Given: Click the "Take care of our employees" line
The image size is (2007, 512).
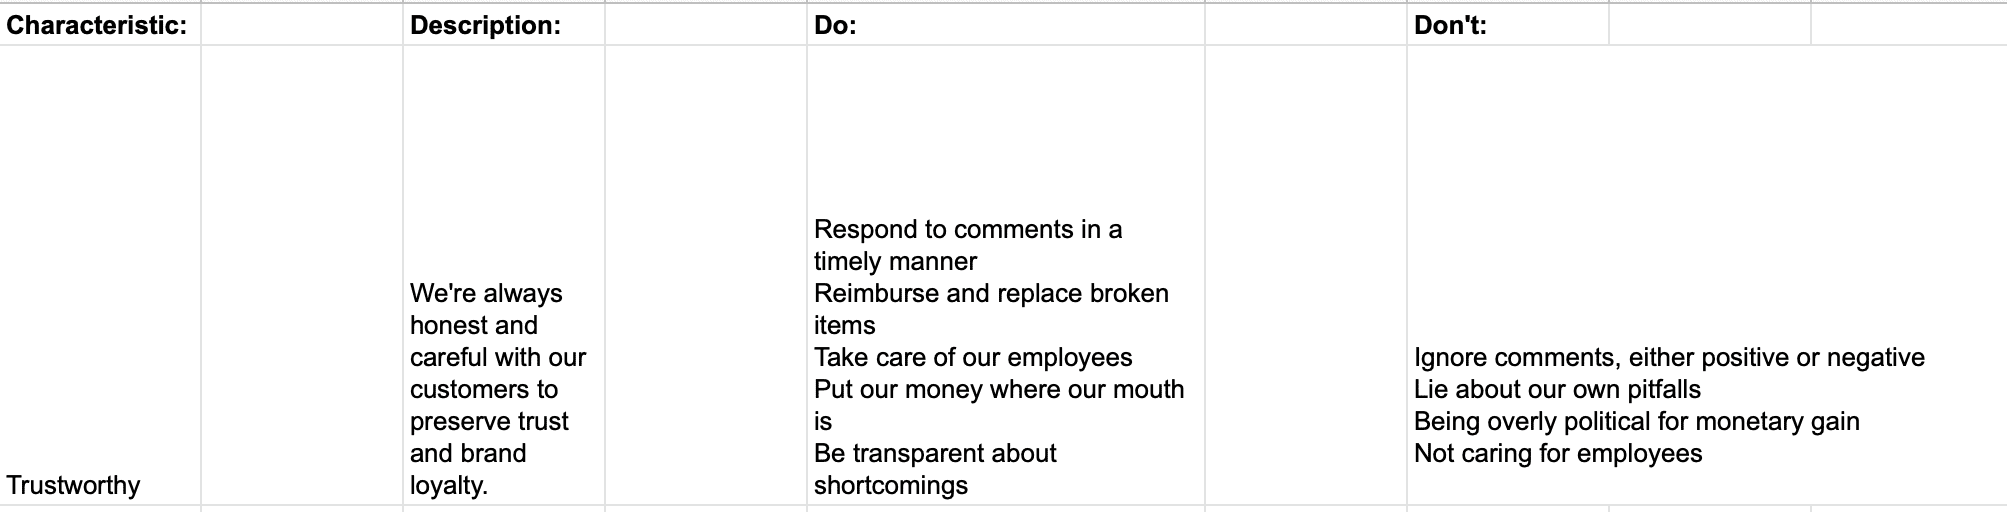Looking at the screenshot, I should pos(973,357).
